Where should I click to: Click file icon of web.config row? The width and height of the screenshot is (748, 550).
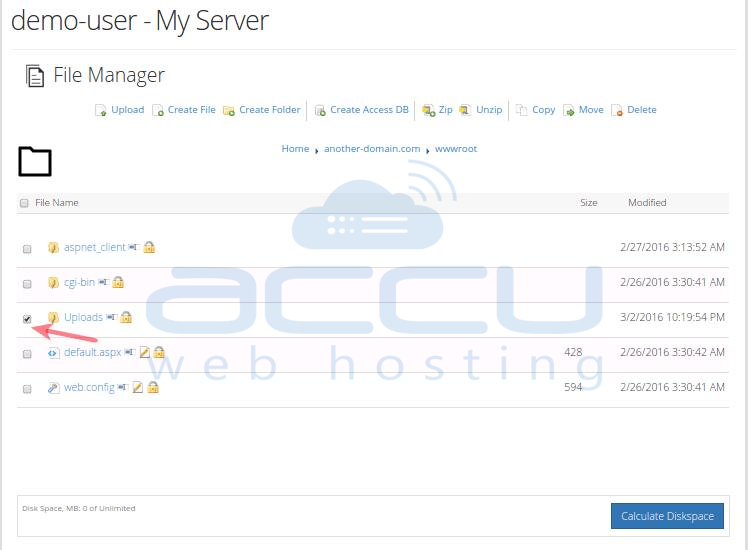[x=53, y=388]
